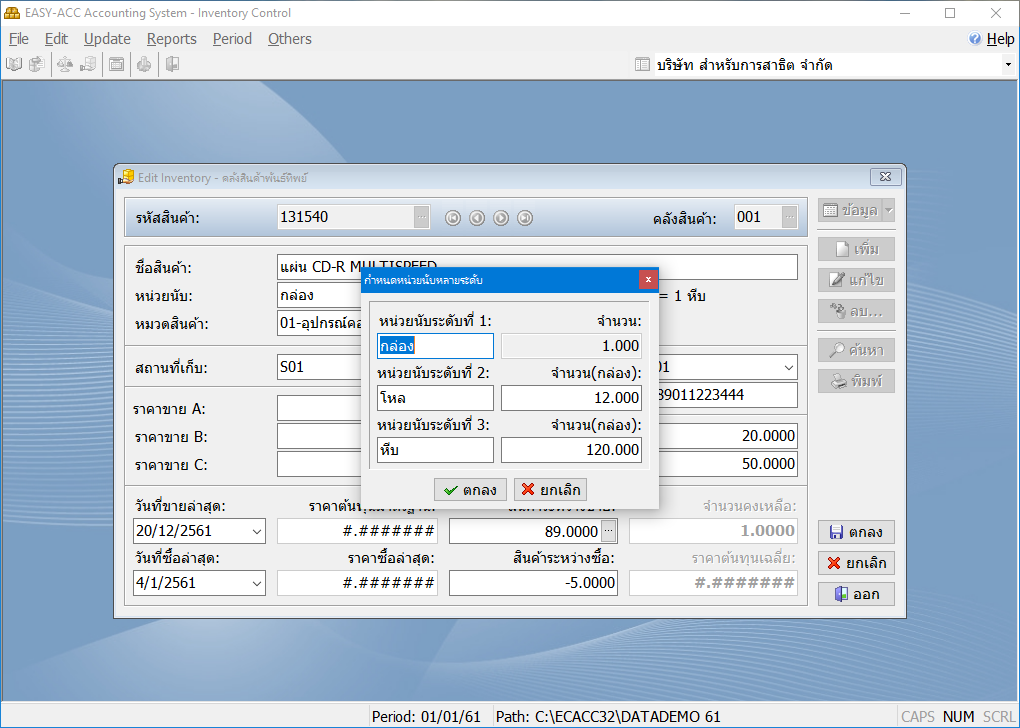
Task: Expand the last sale date dropdown 20/12/2561
Action: click(x=256, y=531)
